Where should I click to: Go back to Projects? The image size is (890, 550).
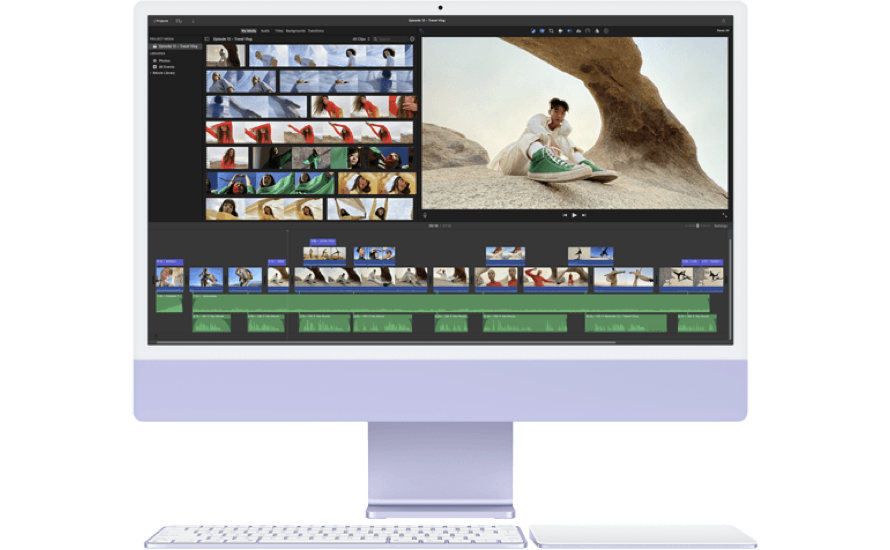coord(161,21)
